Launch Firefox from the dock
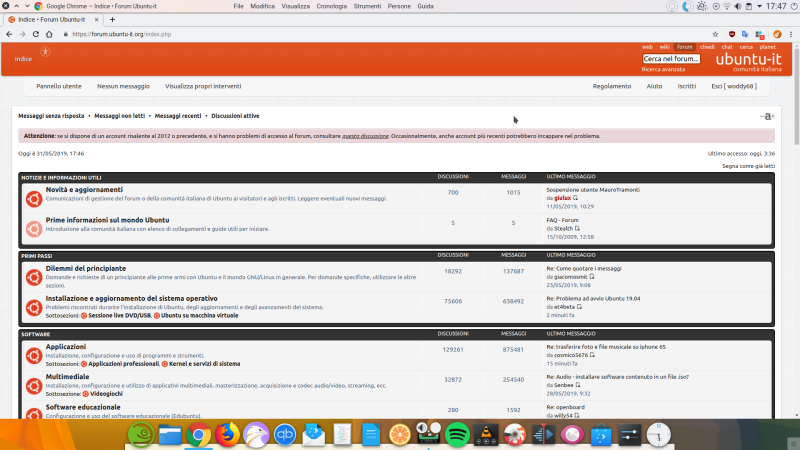Image resolution: width=800 pixels, height=450 pixels. pos(227,435)
